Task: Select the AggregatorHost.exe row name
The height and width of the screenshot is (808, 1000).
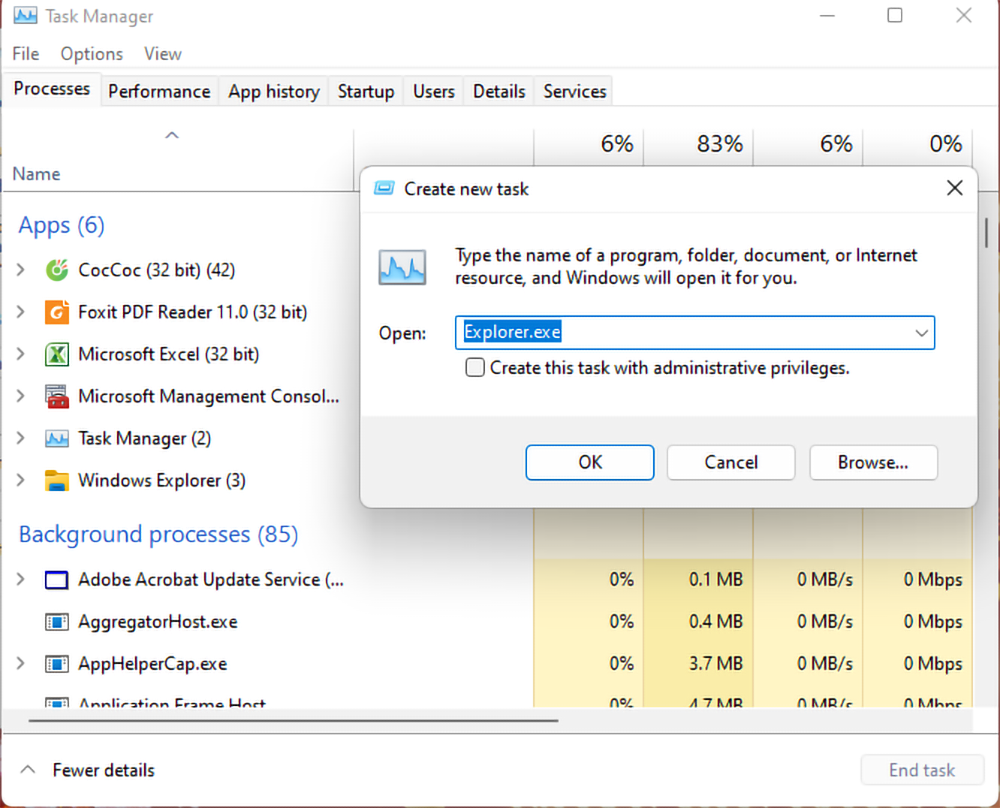Action: click(158, 622)
